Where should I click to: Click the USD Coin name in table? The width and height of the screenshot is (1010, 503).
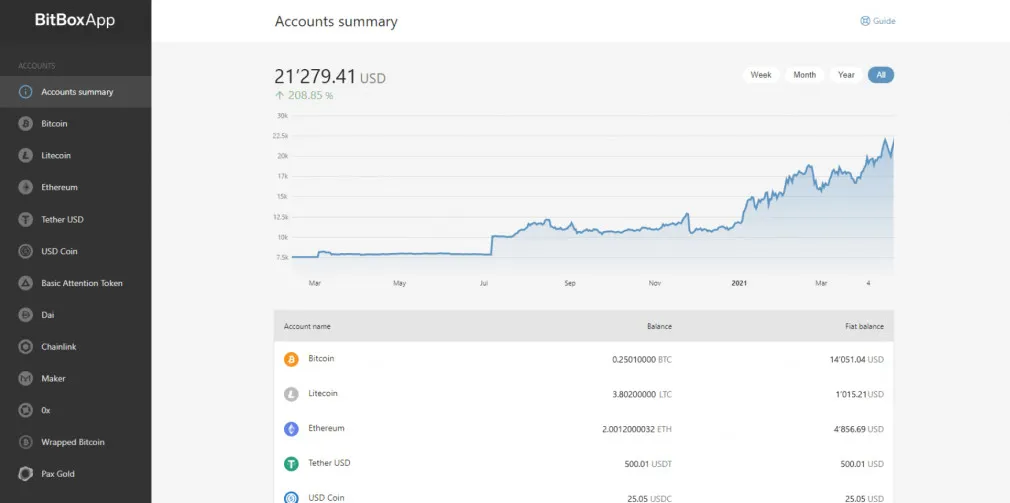pyautogui.click(x=326, y=498)
